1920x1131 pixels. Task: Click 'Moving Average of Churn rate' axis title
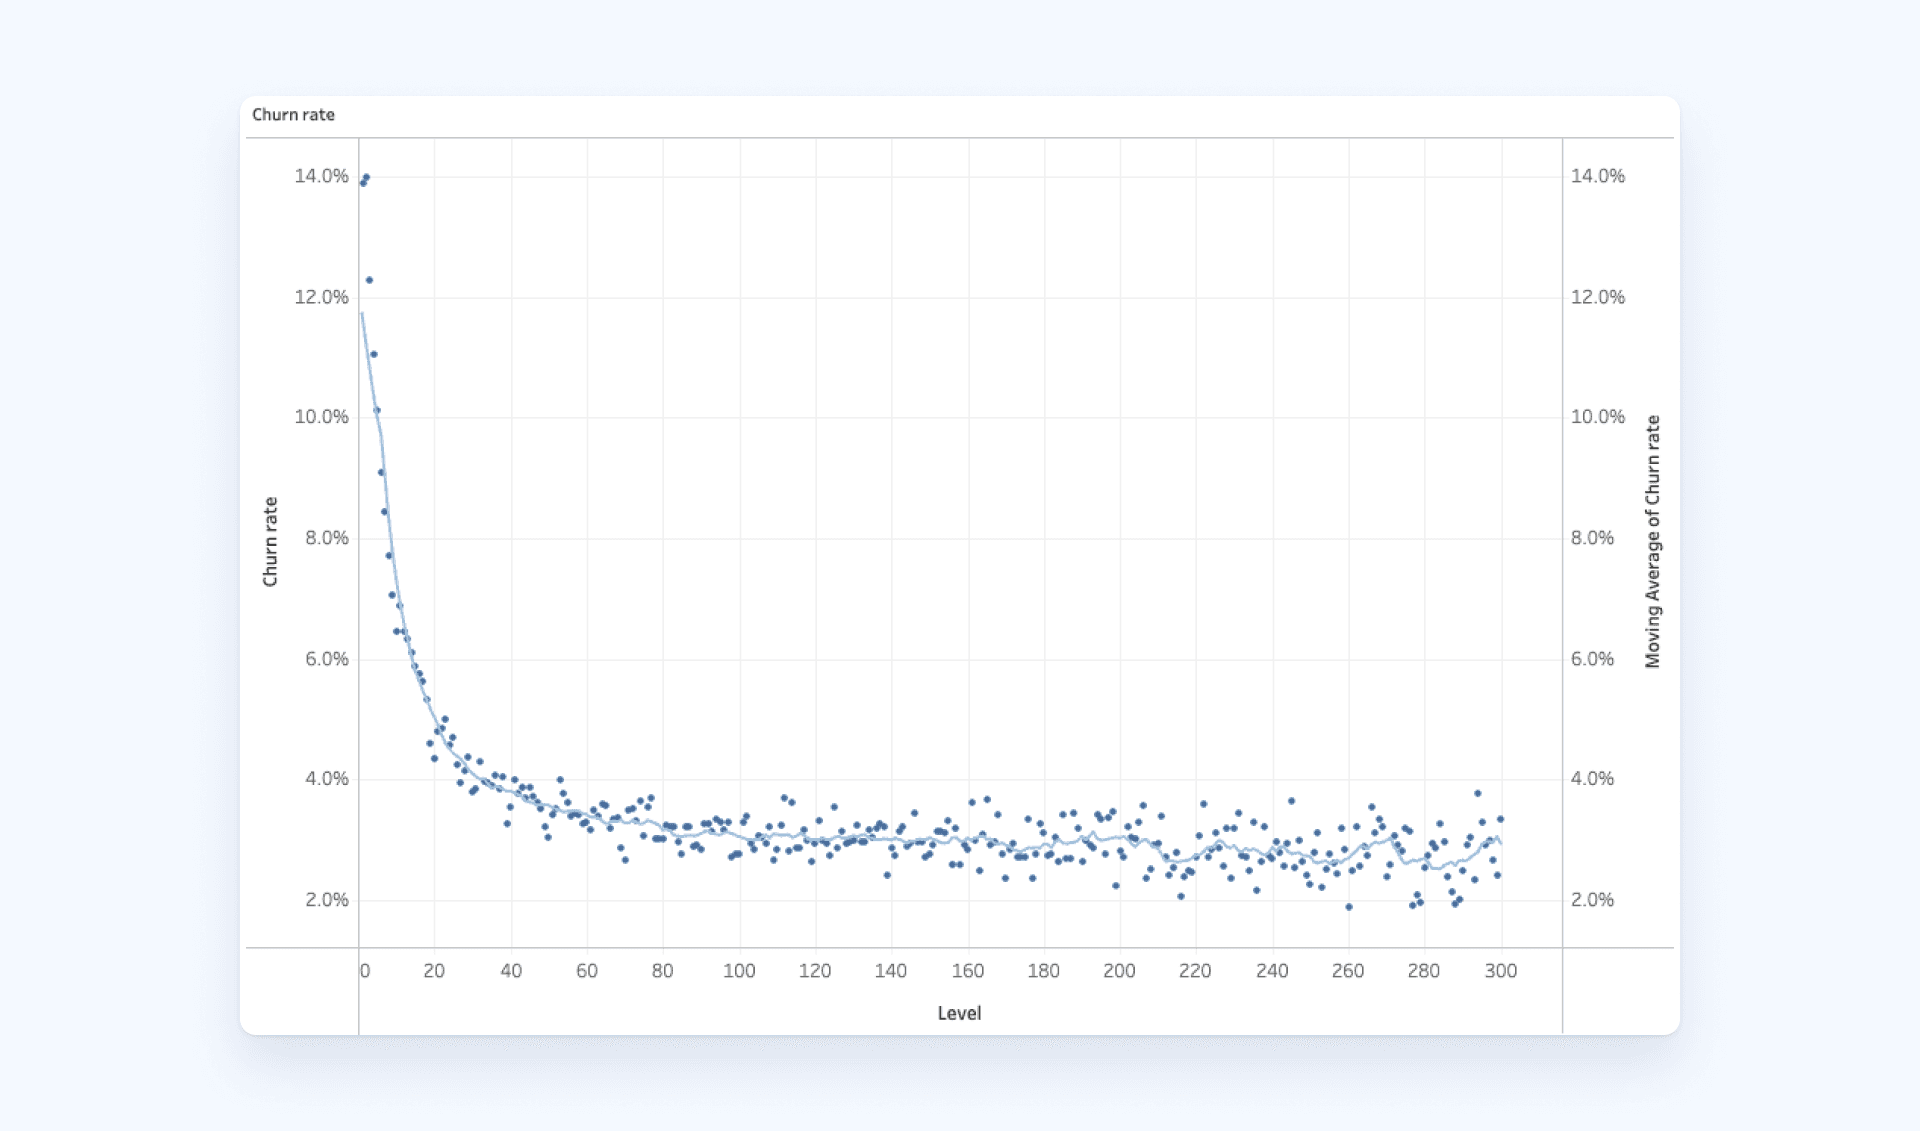click(x=1653, y=541)
